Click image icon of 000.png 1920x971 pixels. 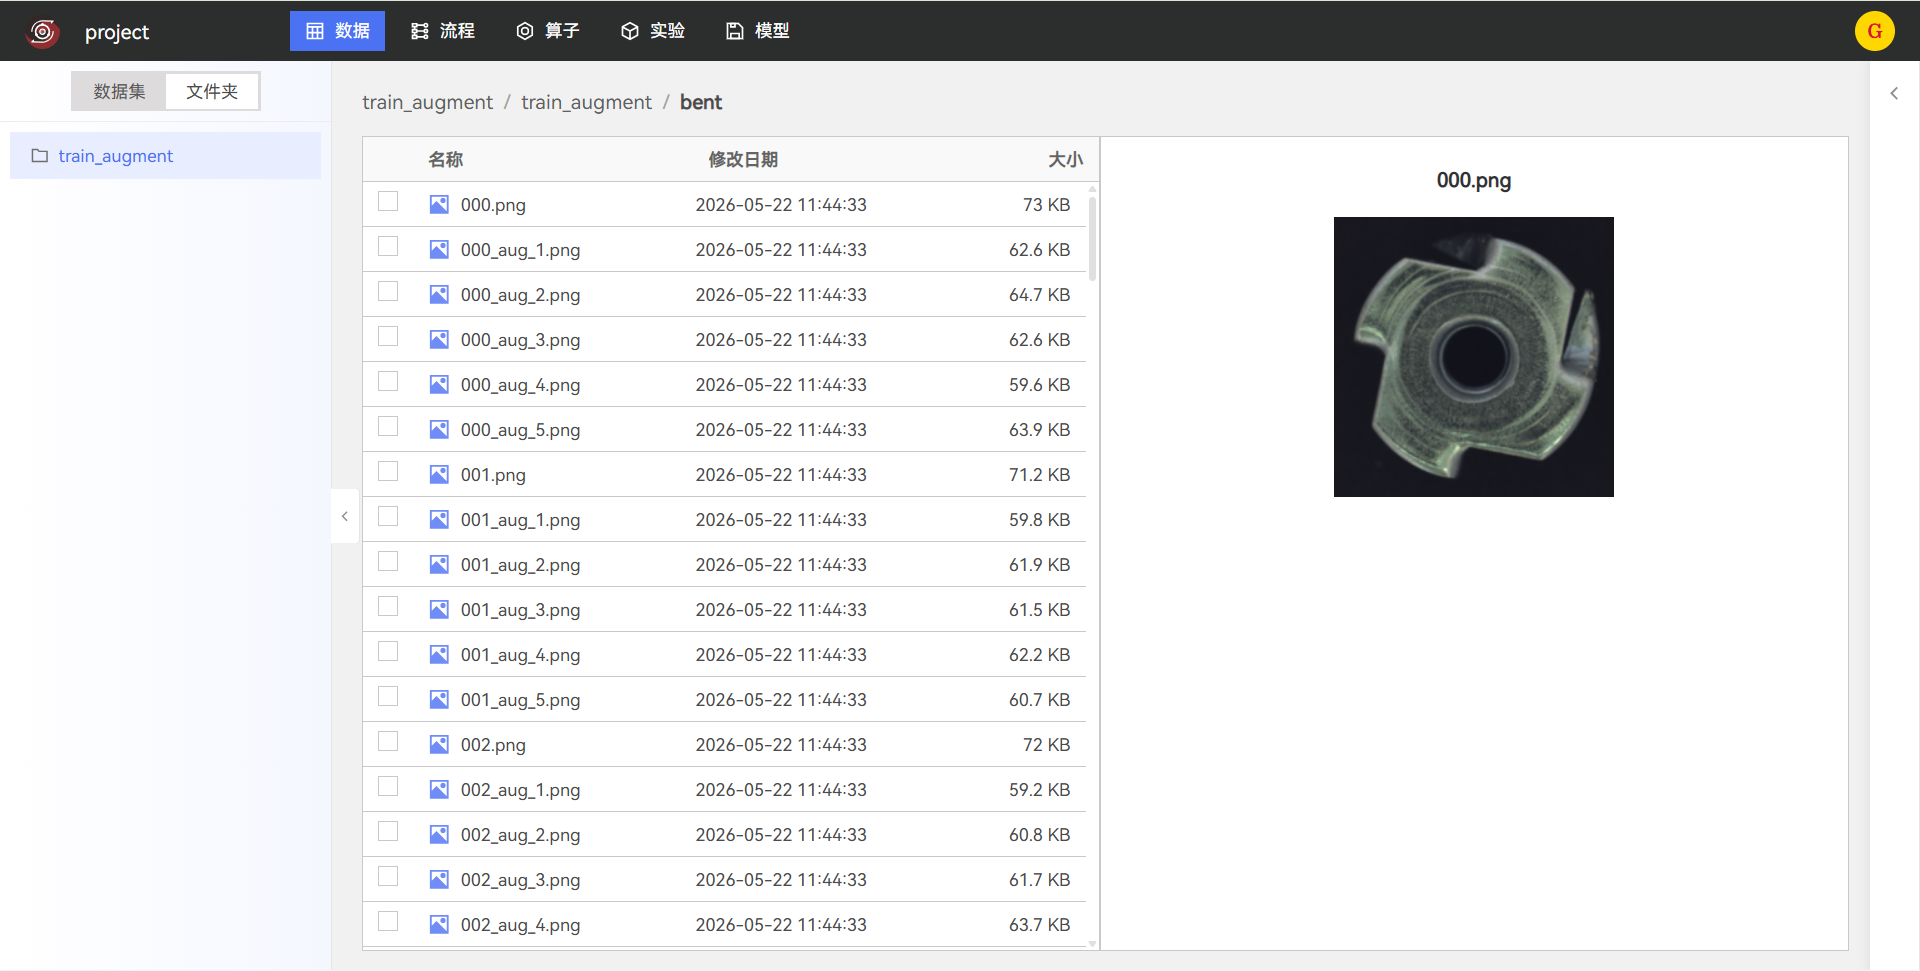pos(439,204)
